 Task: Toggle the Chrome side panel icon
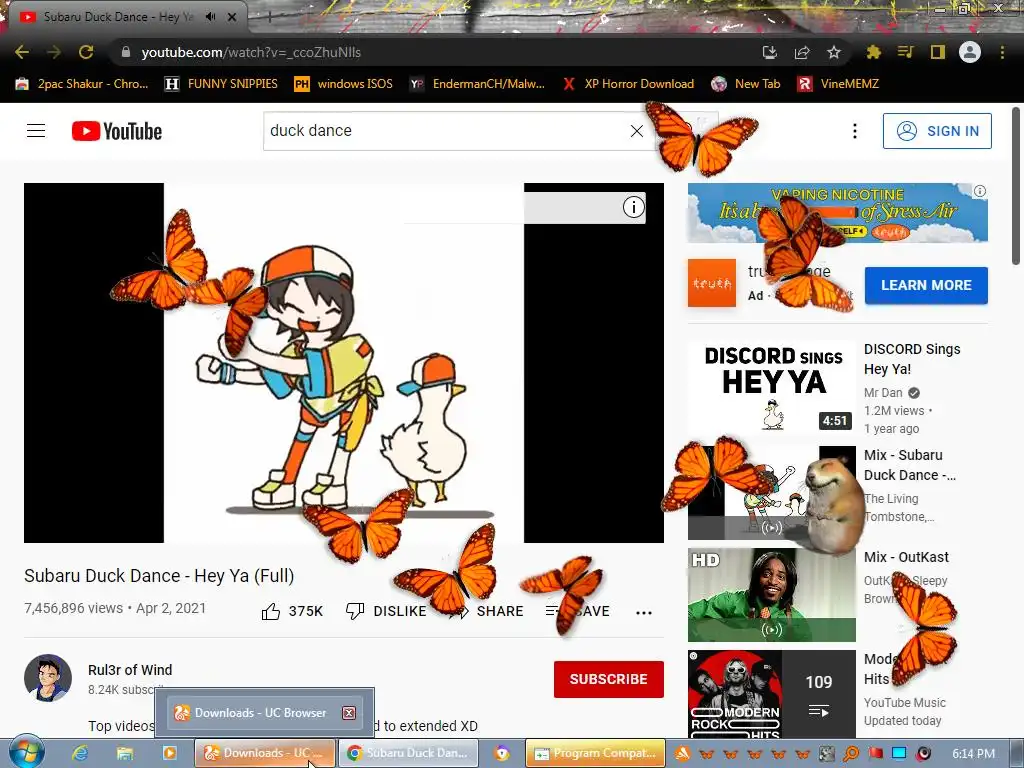tap(937, 52)
